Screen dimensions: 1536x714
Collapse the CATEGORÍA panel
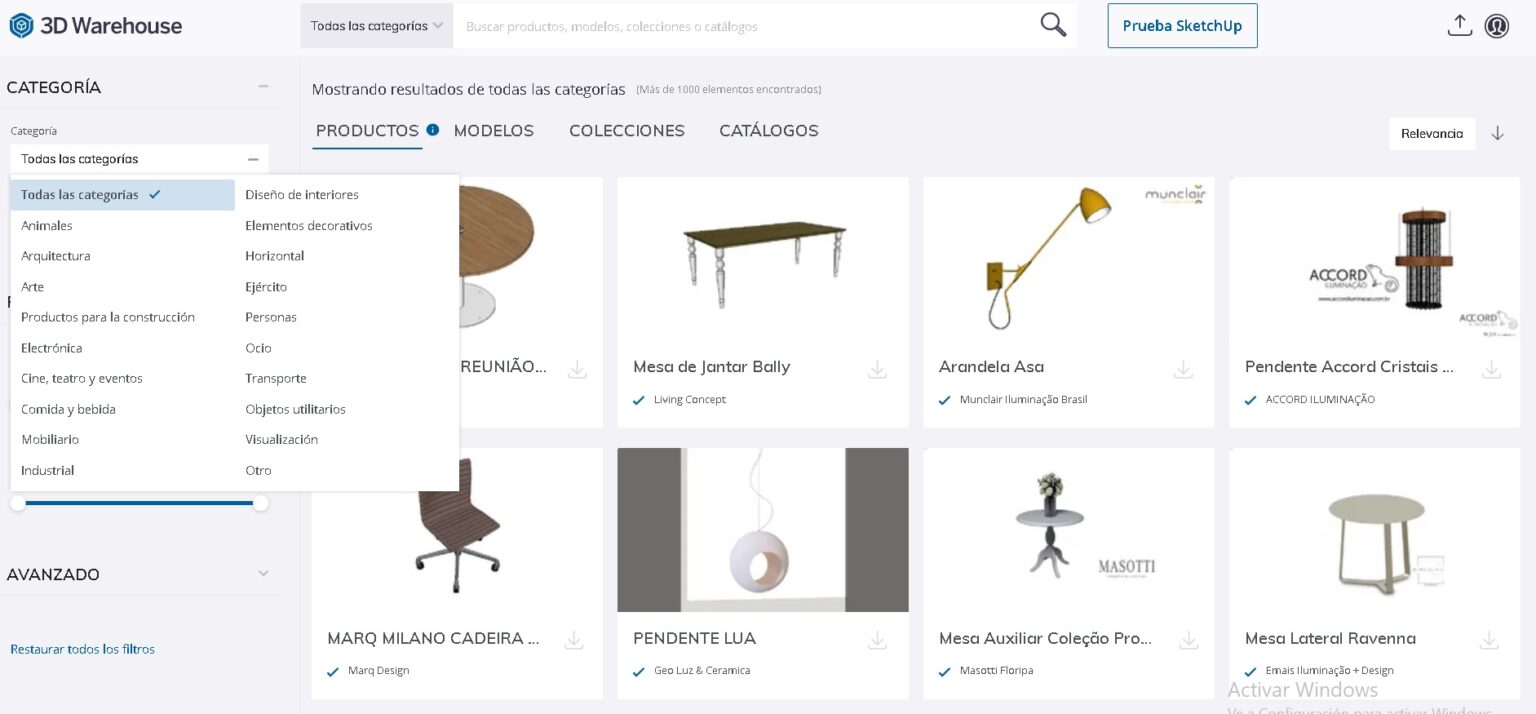tap(263, 86)
